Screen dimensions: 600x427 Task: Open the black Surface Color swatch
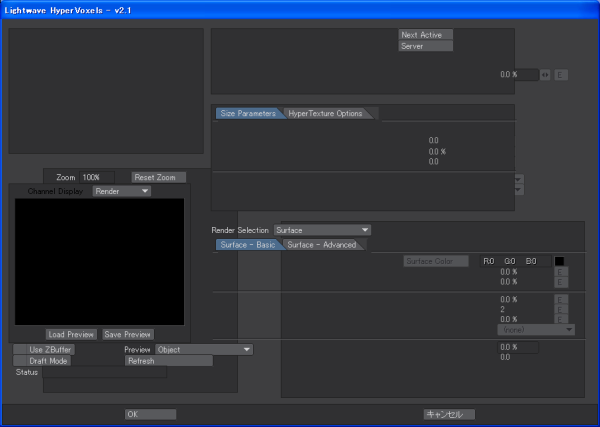tap(559, 261)
